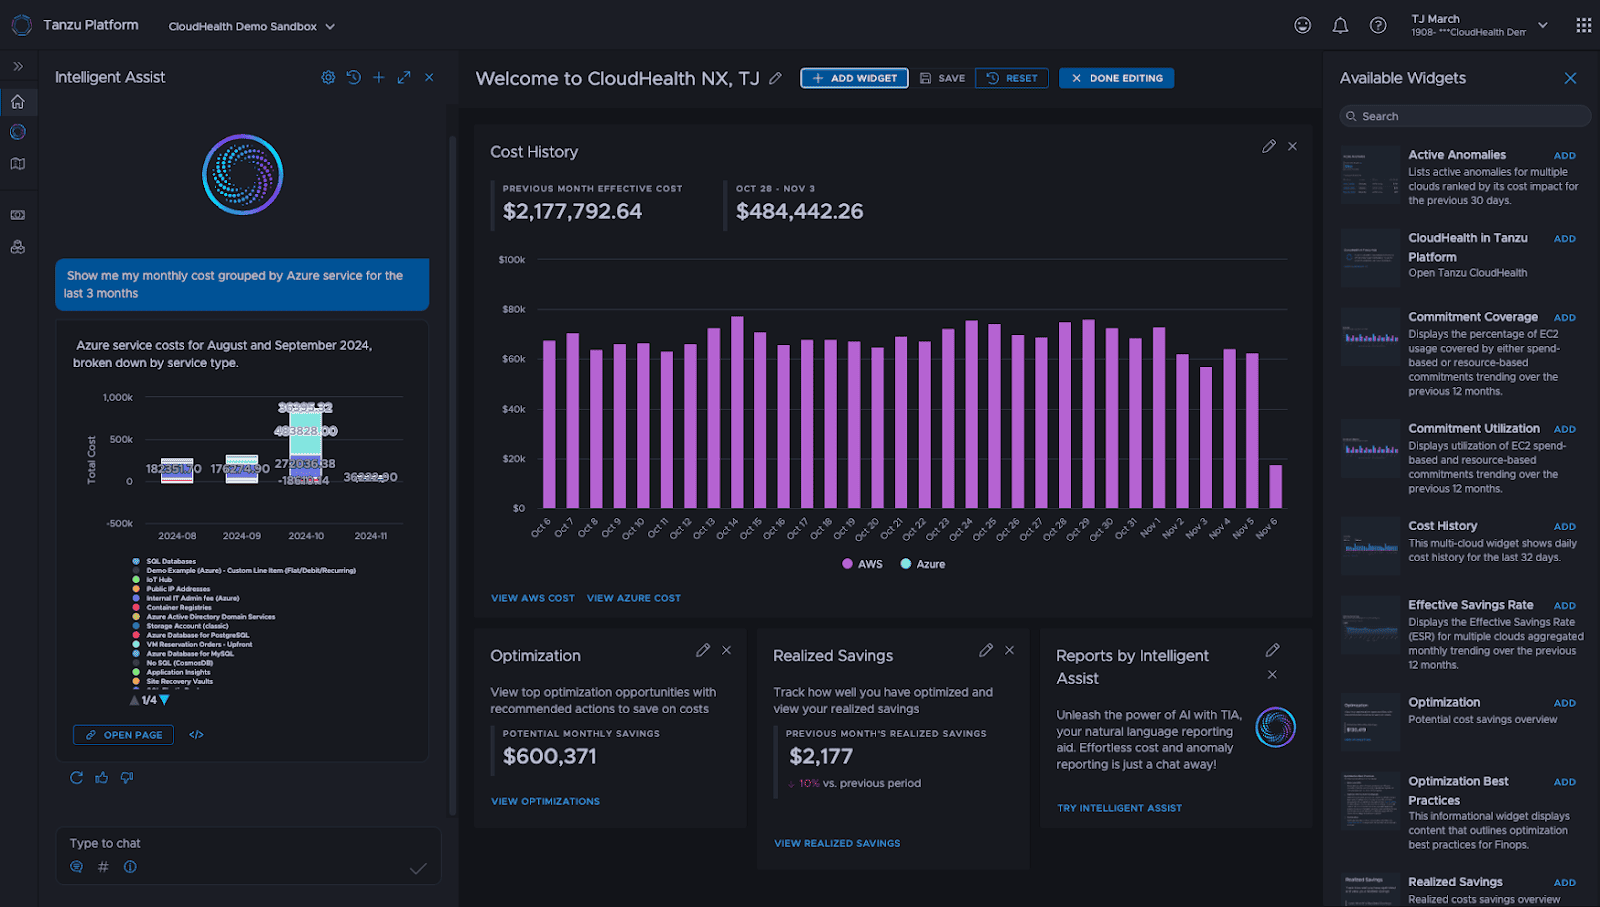This screenshot has height=907, width=1600.
Task: Click the VIEW OPTIMIZATIONS link
Action: point(545,801)
